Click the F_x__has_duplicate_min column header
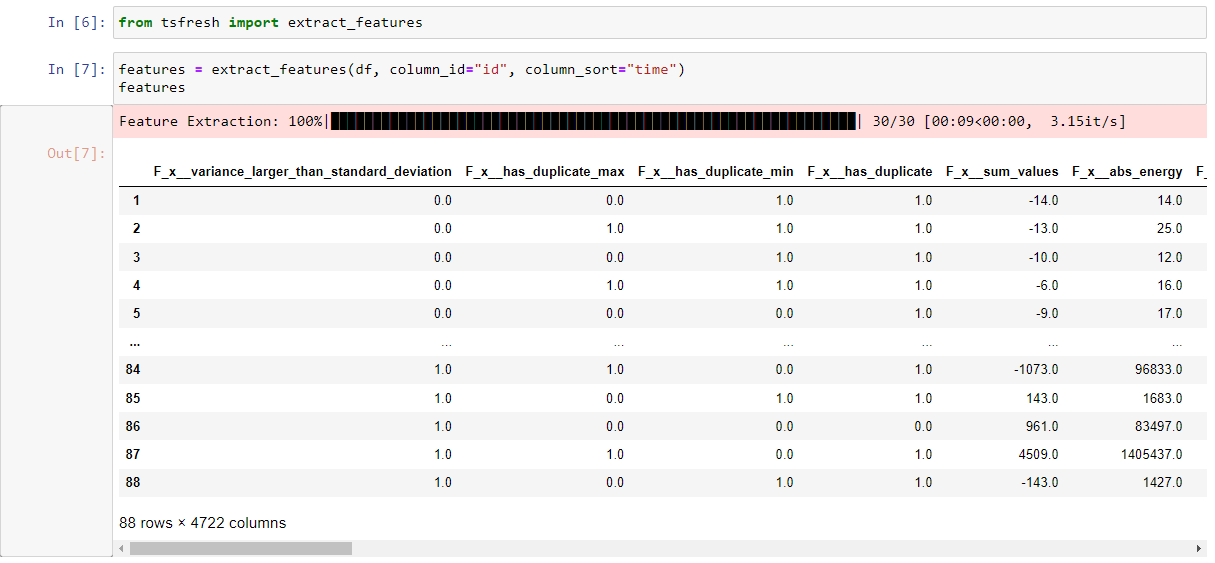The image size is (1215, 563). tap(716, 172)
